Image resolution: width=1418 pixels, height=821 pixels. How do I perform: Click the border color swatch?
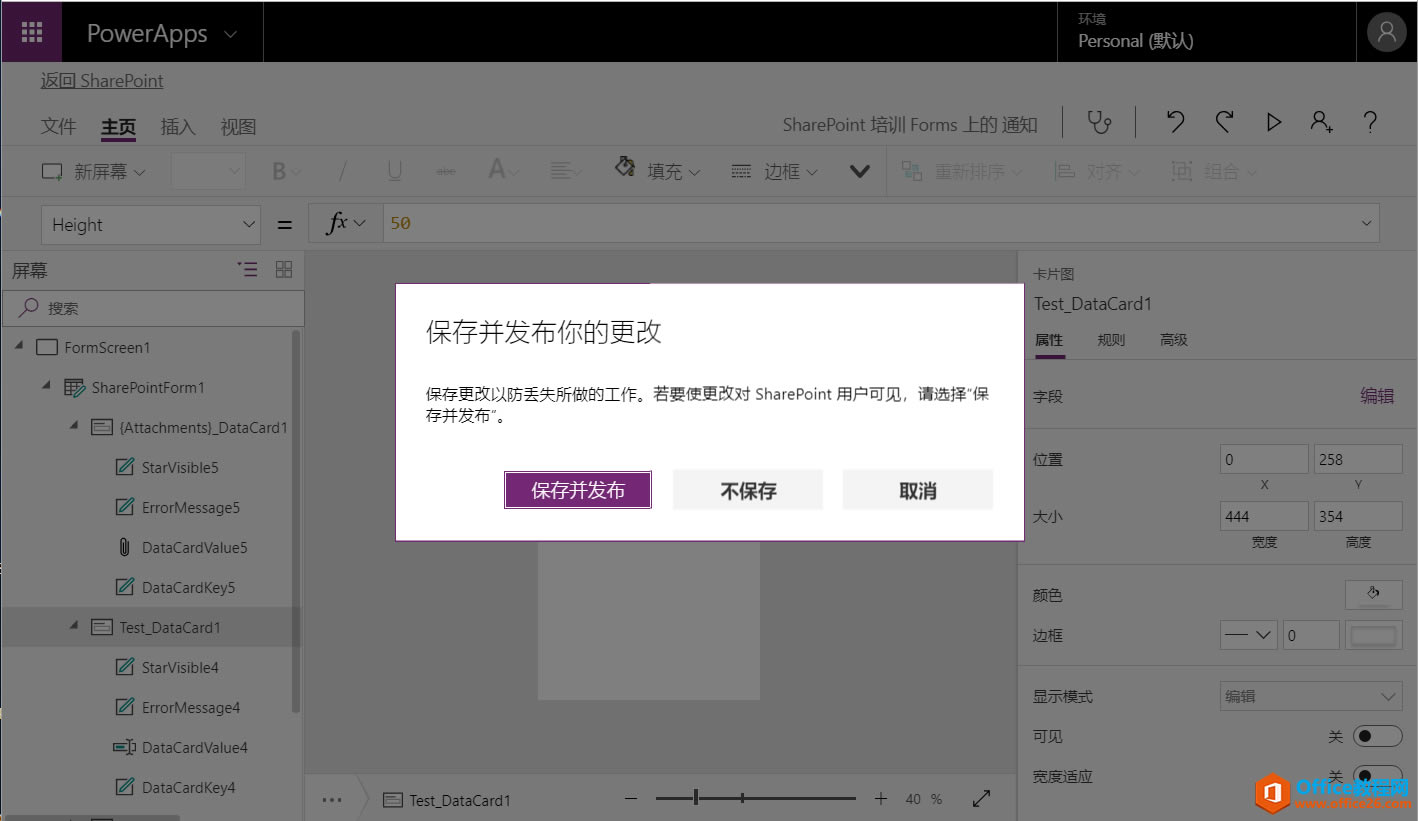1374,635
